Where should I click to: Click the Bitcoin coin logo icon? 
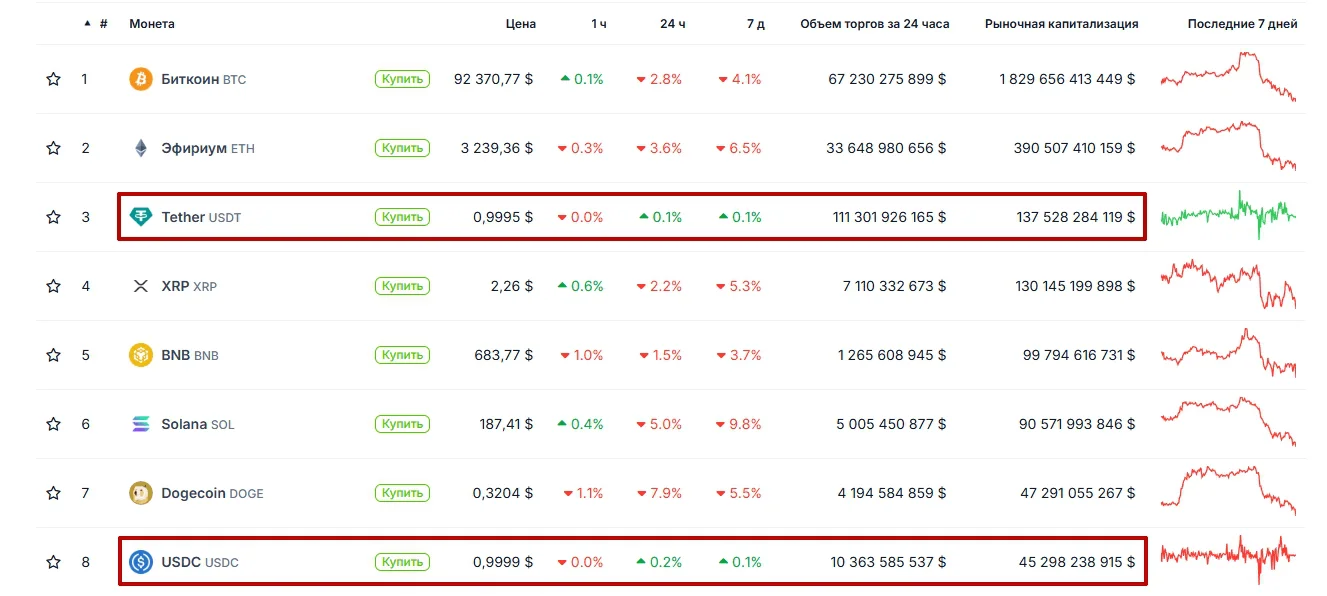point(141,79)
